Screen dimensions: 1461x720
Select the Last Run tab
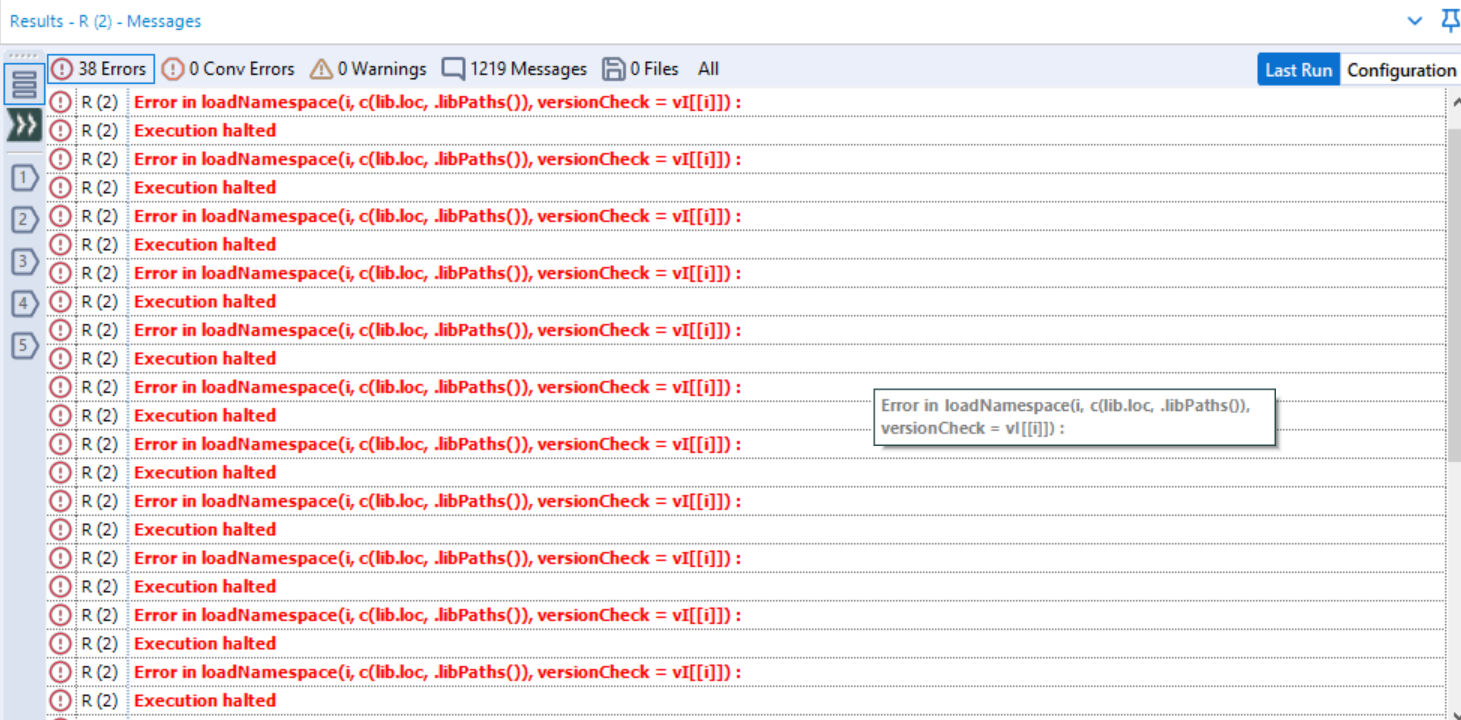[x=1299, y=69]
